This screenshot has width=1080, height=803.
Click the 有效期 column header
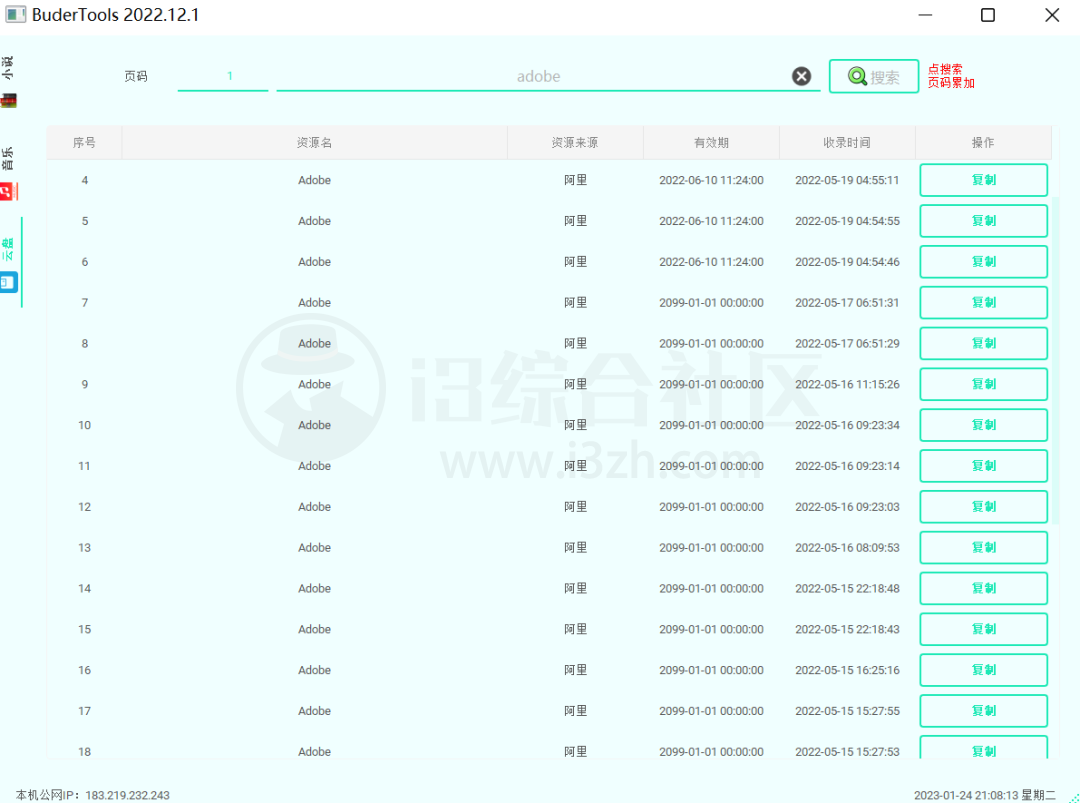click(711, 143)
